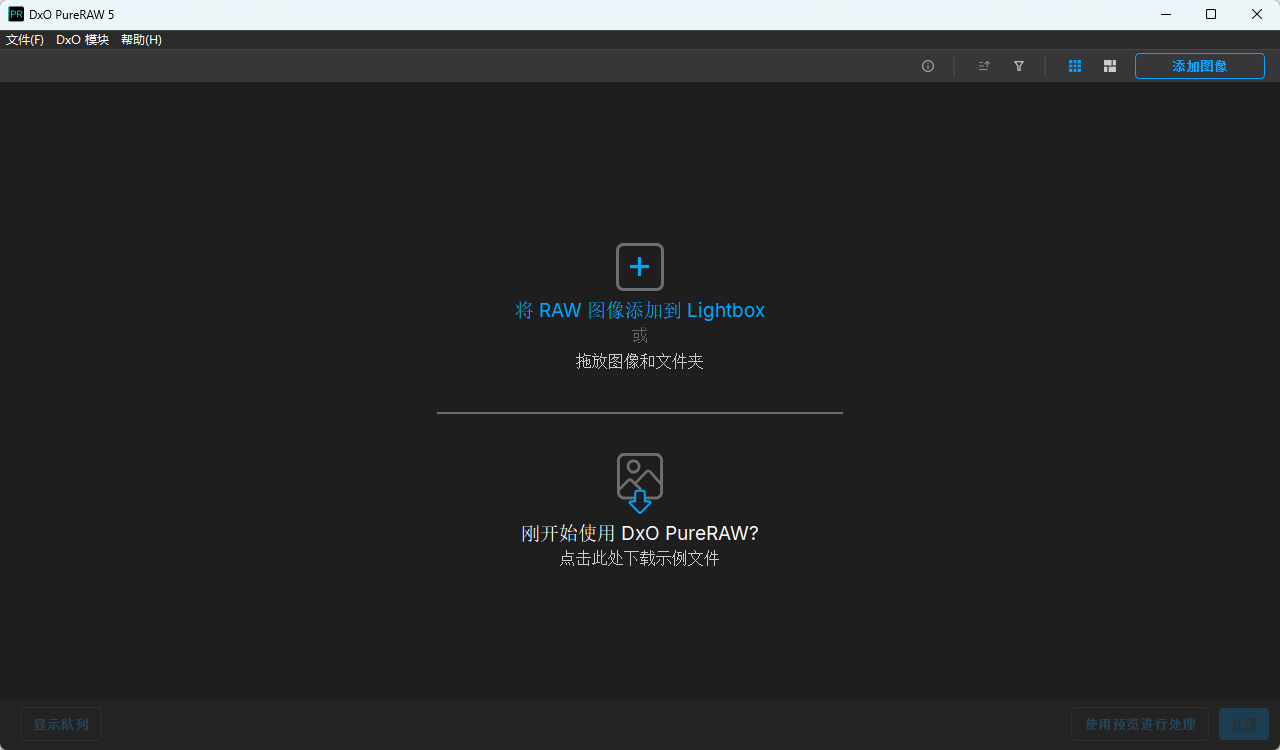Click the download sample images icon
Image resolution: width=1280 pixels, height=750 pixels.
(x=640, y=483)
